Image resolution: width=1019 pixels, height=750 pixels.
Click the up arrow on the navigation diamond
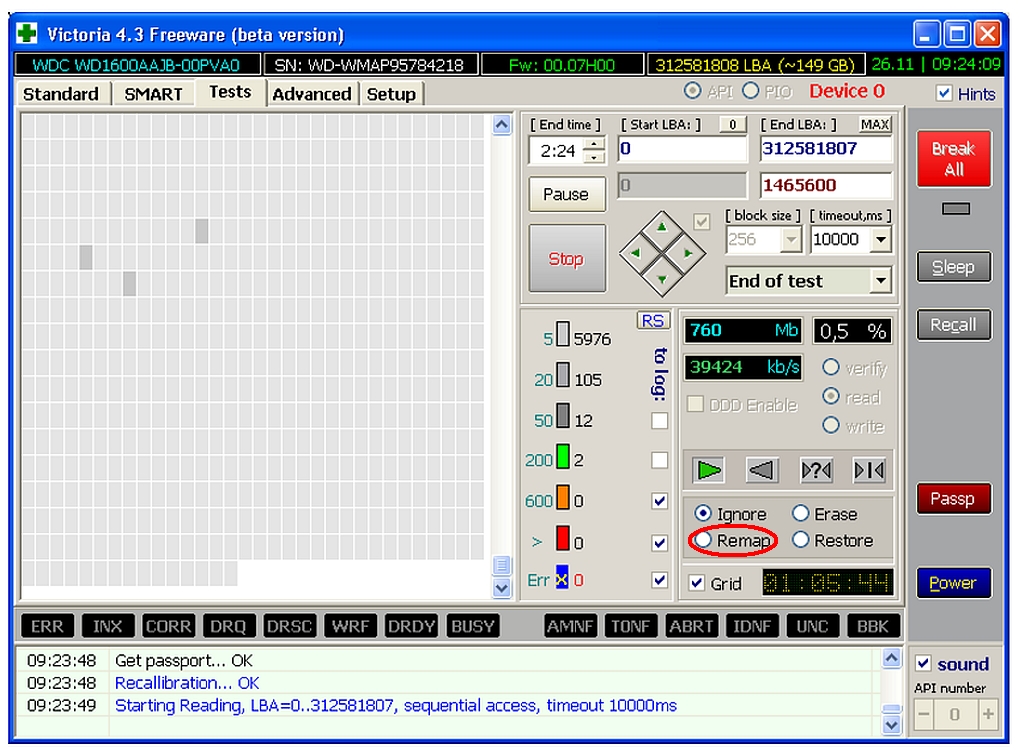pyautogui.click(x=662, y=227)
